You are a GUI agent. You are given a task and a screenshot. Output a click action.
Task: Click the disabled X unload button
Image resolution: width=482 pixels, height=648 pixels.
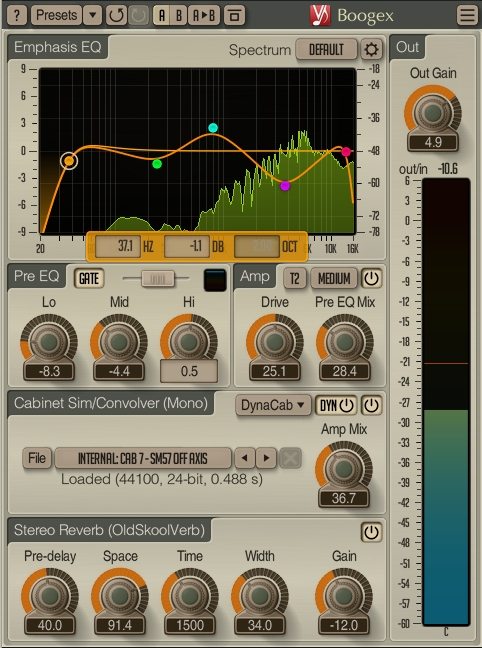pos(290,458)
